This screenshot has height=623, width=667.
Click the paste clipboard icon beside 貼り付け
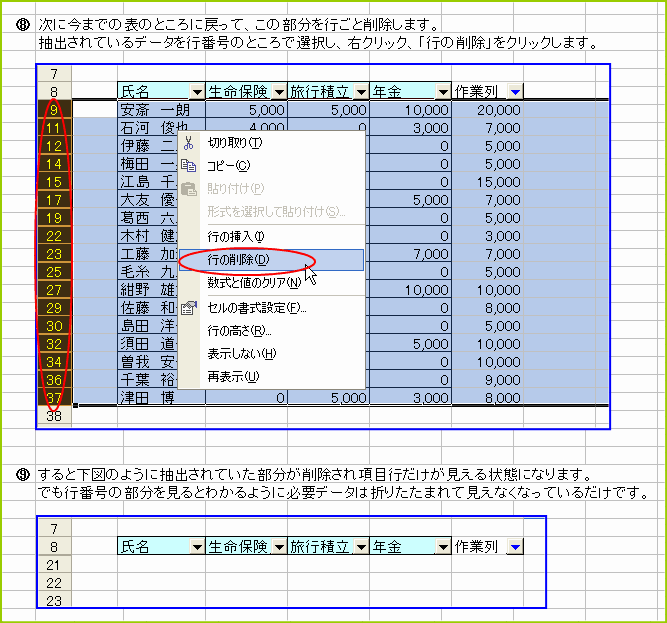188,188
